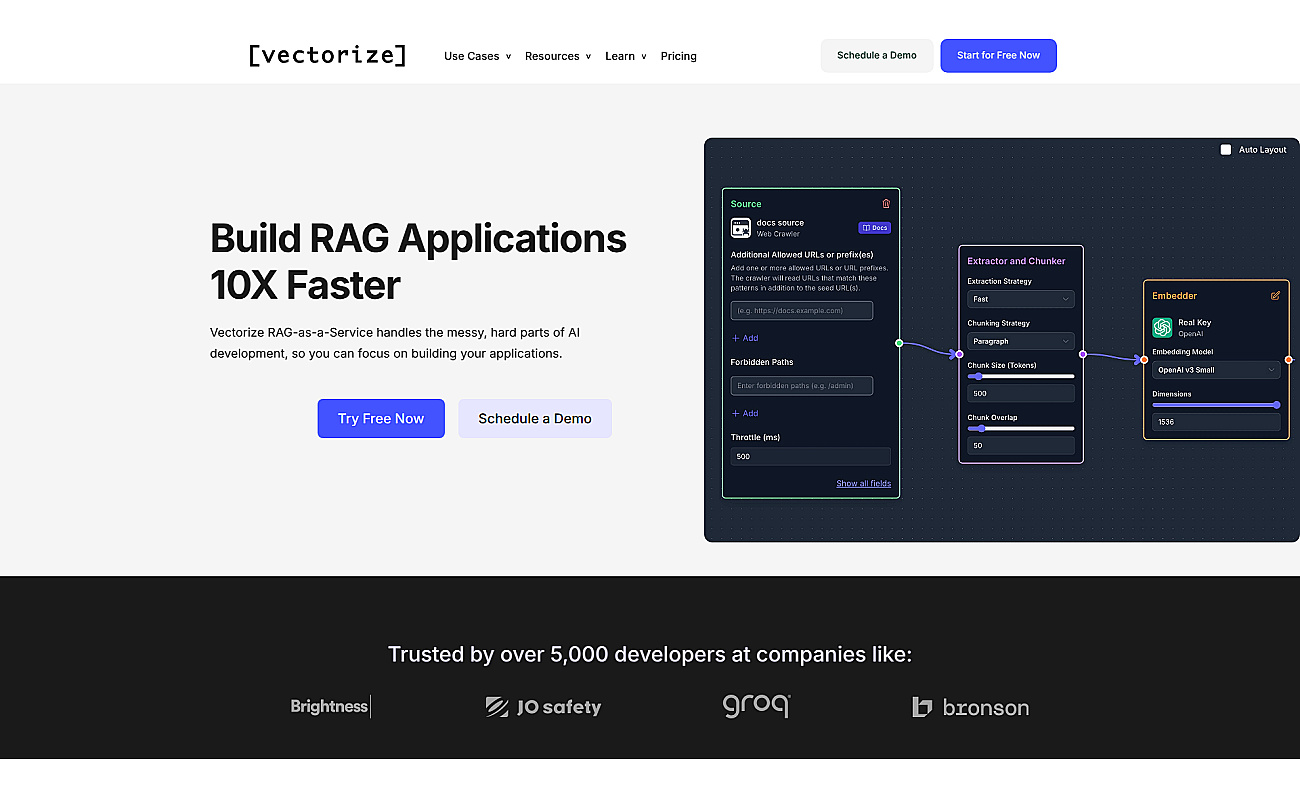
Task: Click the Embedder node right orange connector
Action: pyautogui.click(x=1289, y=359)
